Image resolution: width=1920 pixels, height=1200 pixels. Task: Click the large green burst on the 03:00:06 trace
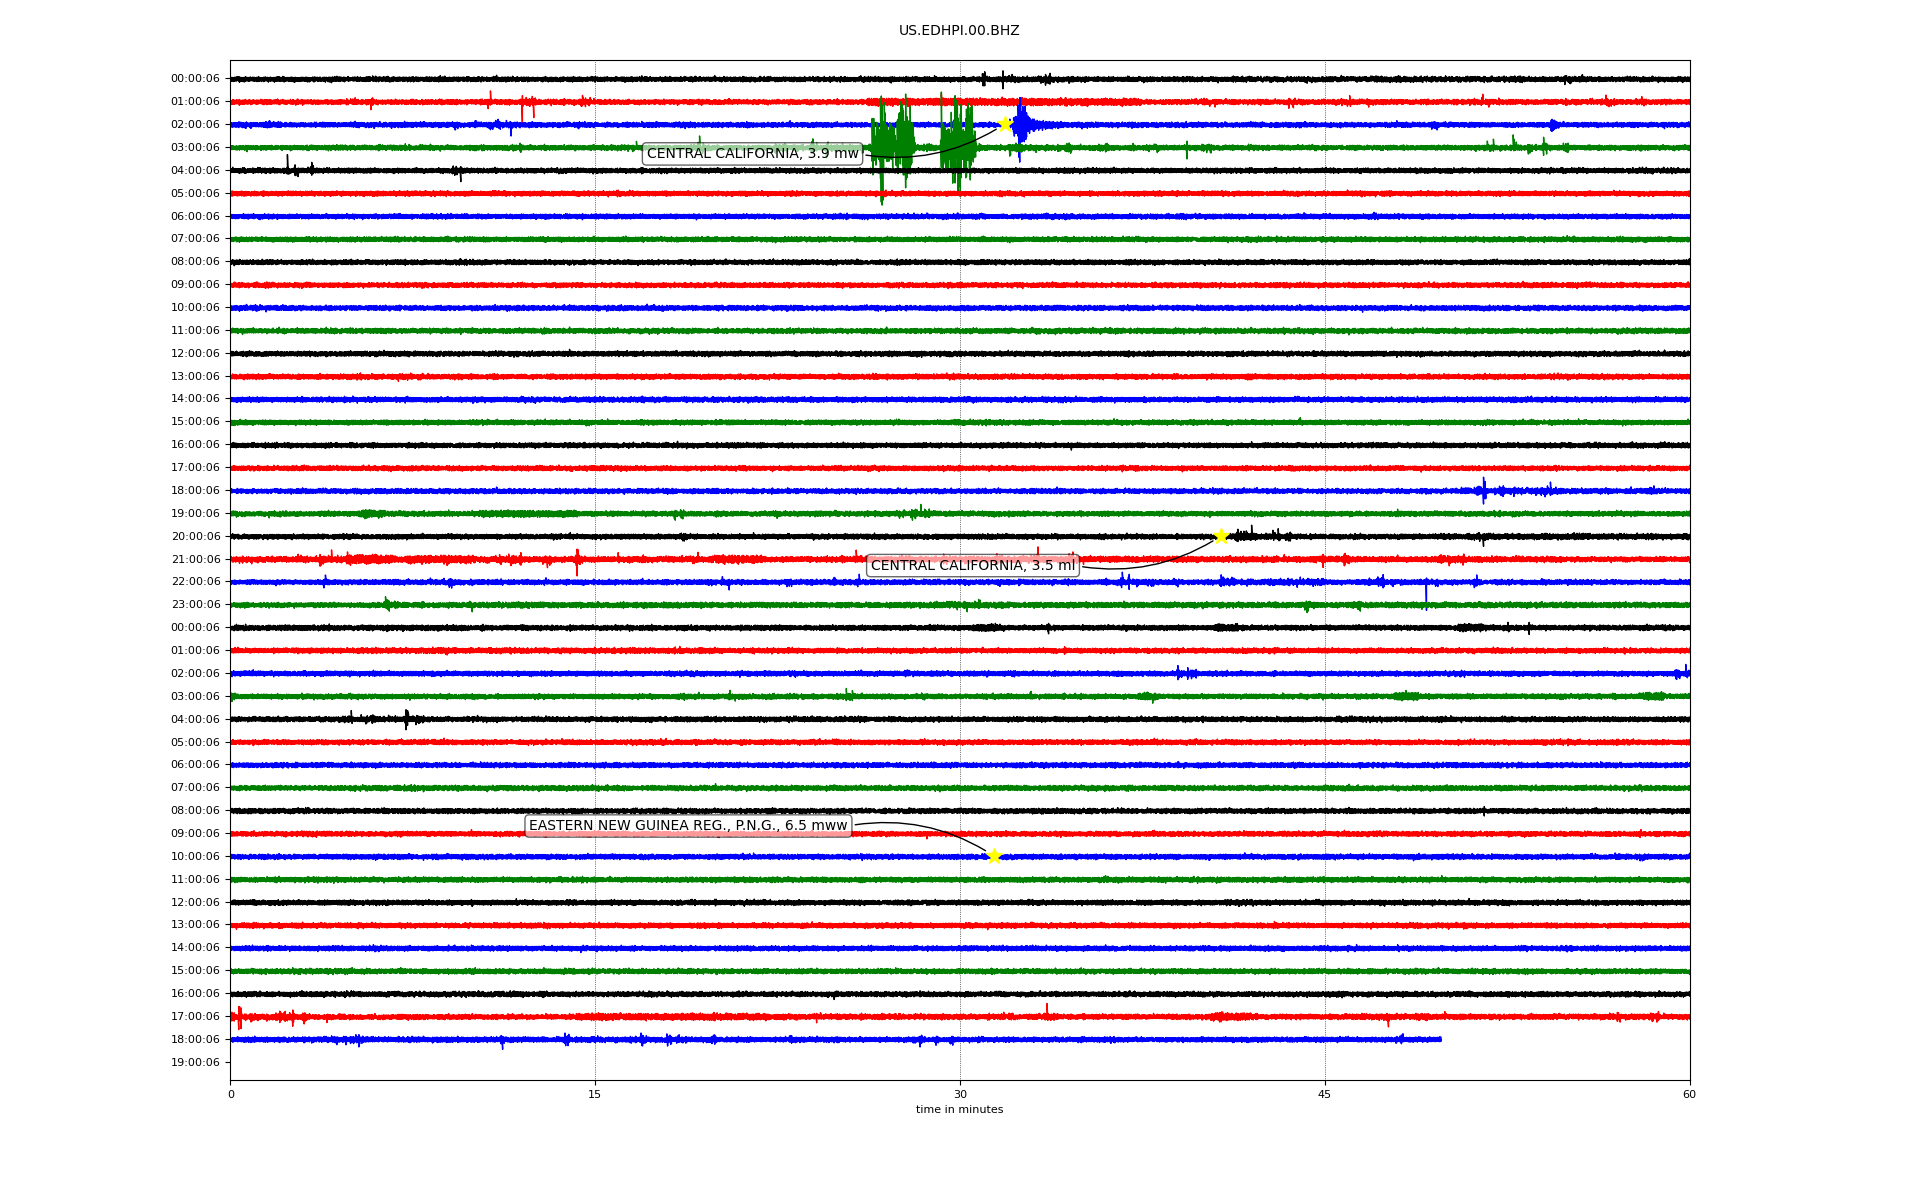pyautogui.click(x=892, y=146)
